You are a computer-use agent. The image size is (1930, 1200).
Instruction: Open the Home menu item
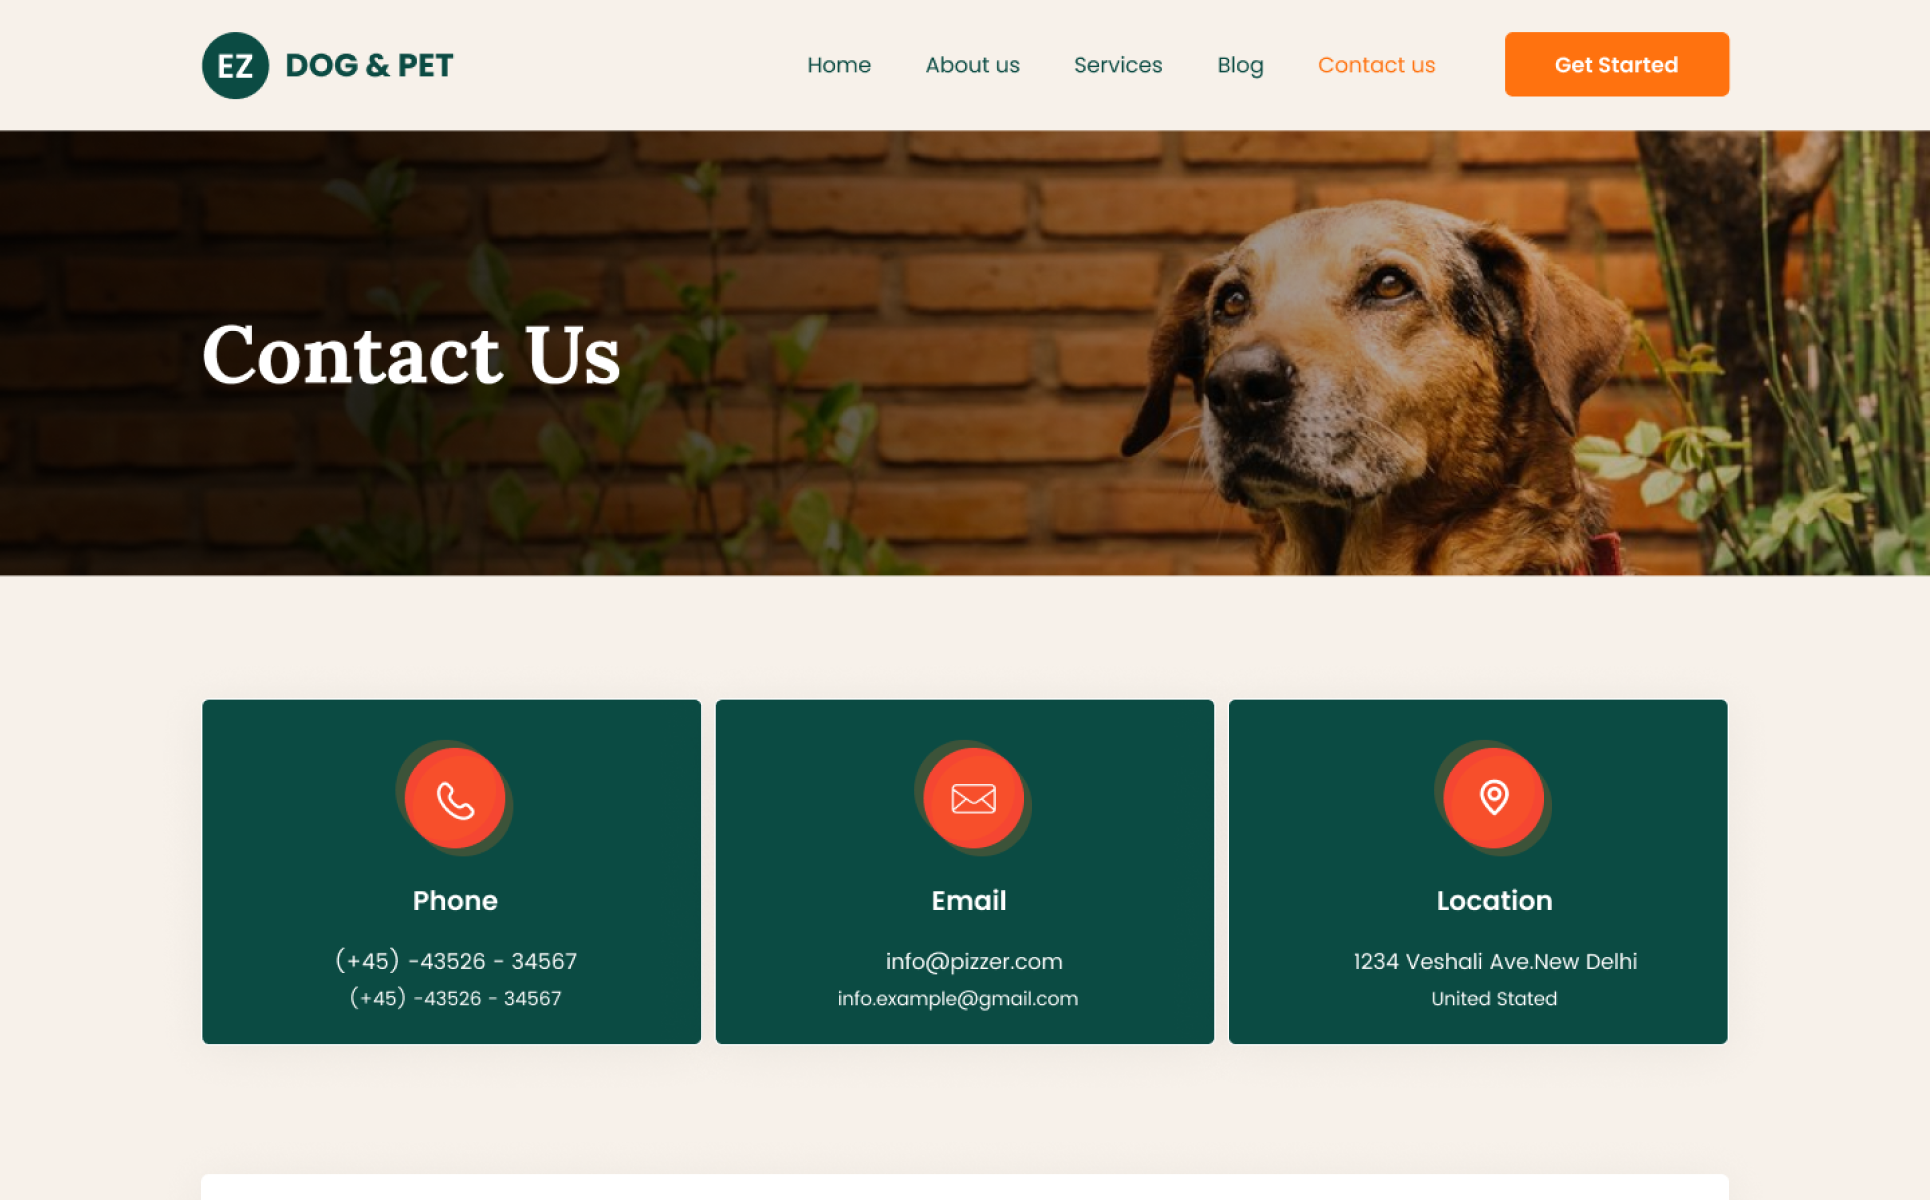[x=839, y=65]
